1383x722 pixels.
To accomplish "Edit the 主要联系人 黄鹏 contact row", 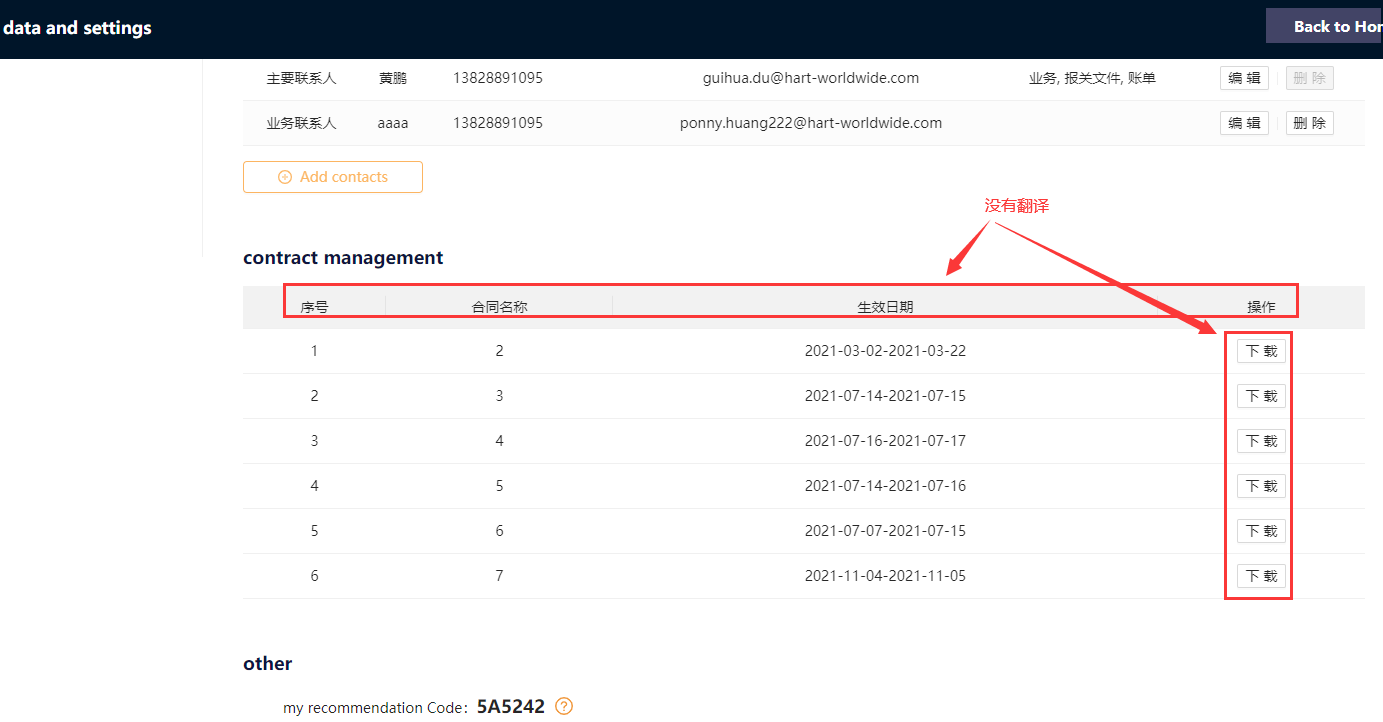I will pyautogui.click(x=1244, y=78).
